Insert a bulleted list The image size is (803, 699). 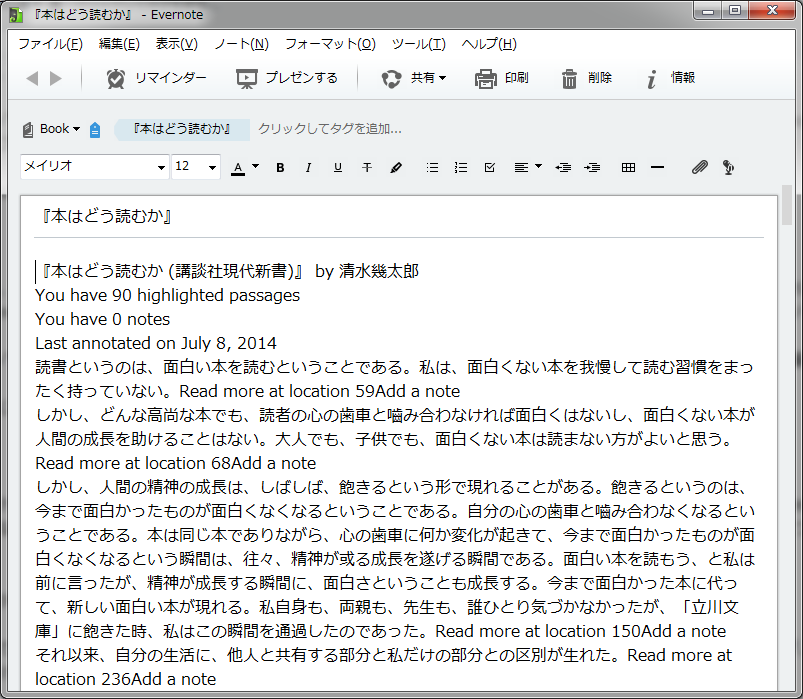point(432,167)
